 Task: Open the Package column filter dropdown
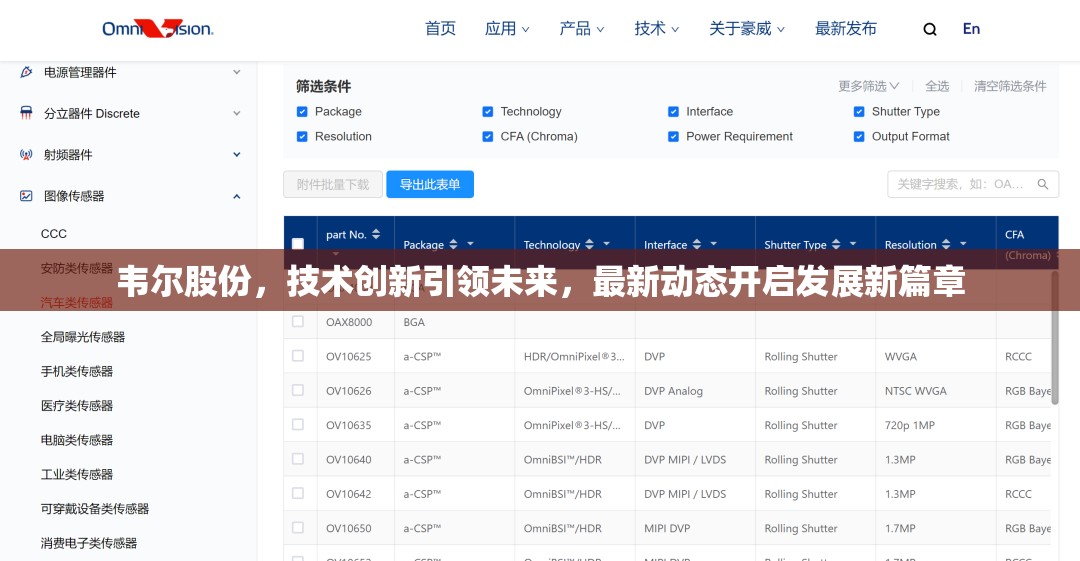470,244
